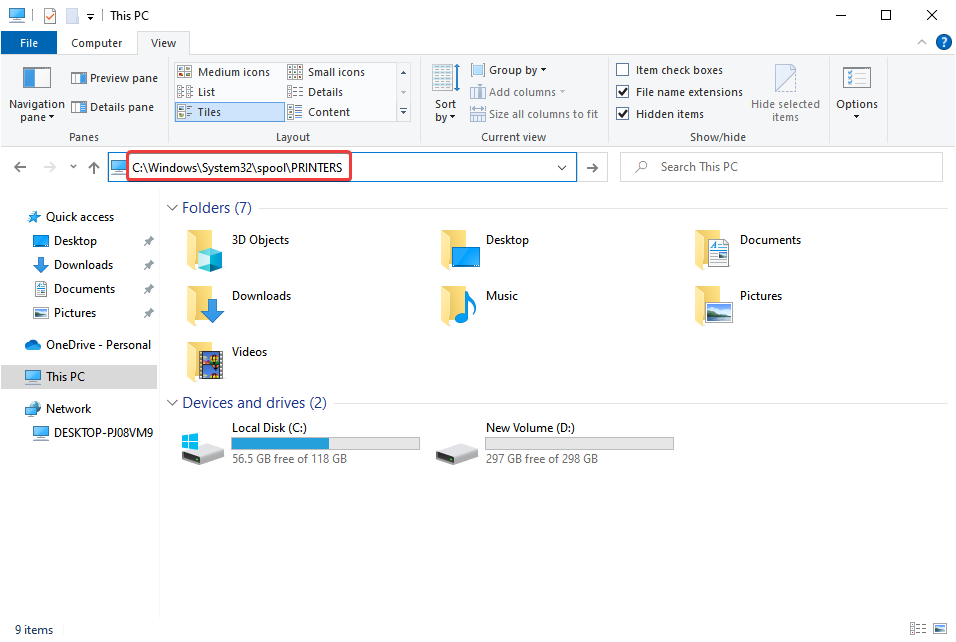Switch to large thumbnails view in status bar
The width and height of the screenshot is (956, 642).
940,629
